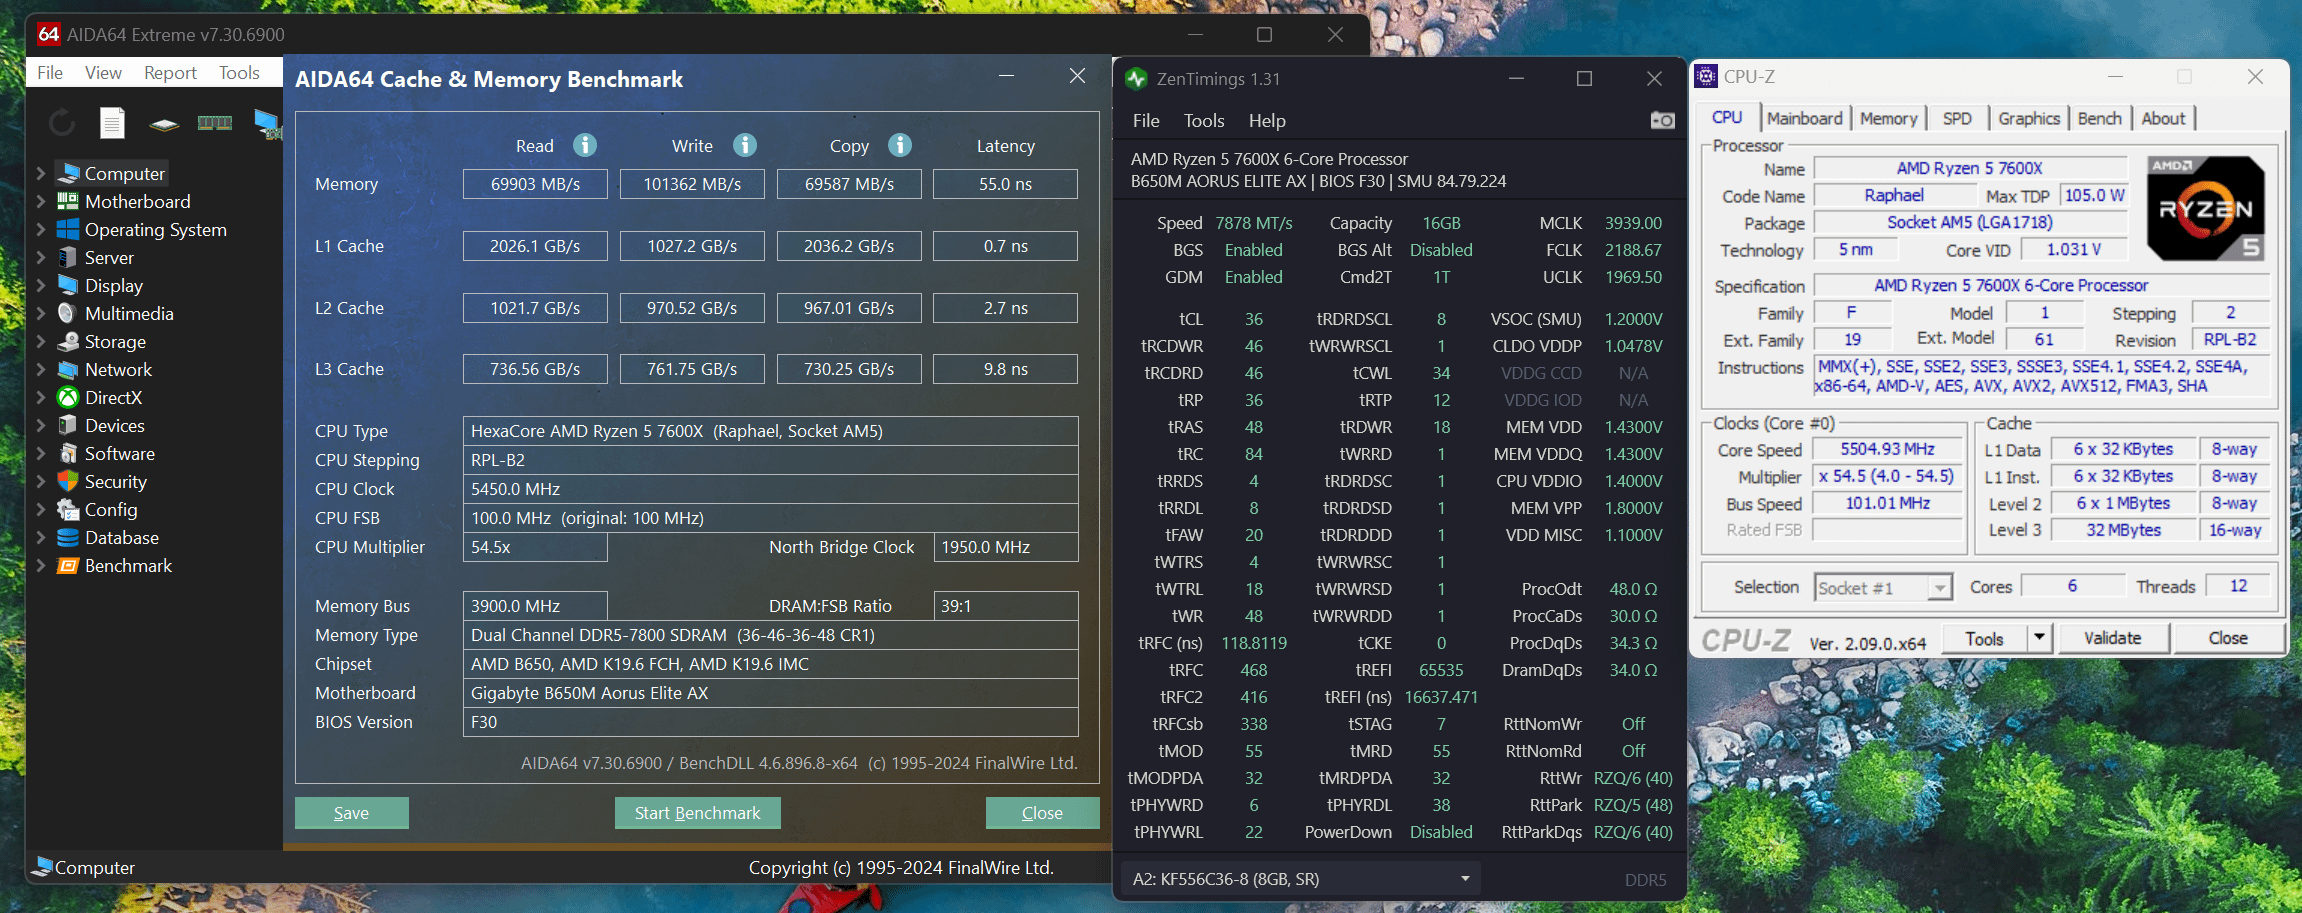Screen dimensions: 2302x913
Task: Open the View menu in AIDA64
Action: pyautogui.click(x=103, y=72)
